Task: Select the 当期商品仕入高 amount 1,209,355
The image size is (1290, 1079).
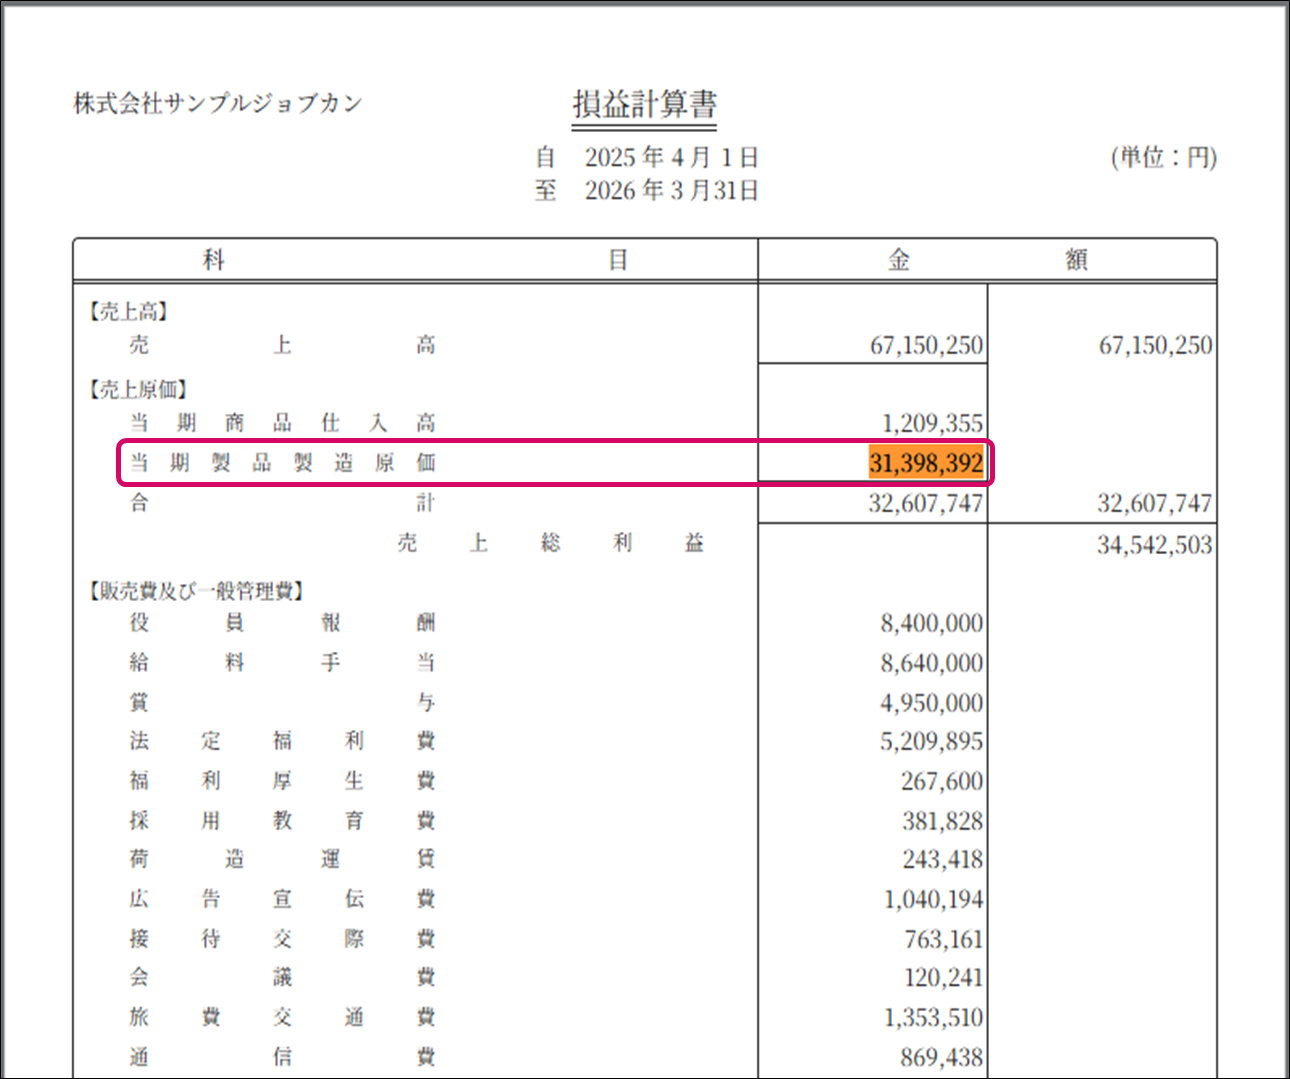Action: coord(932,423)
